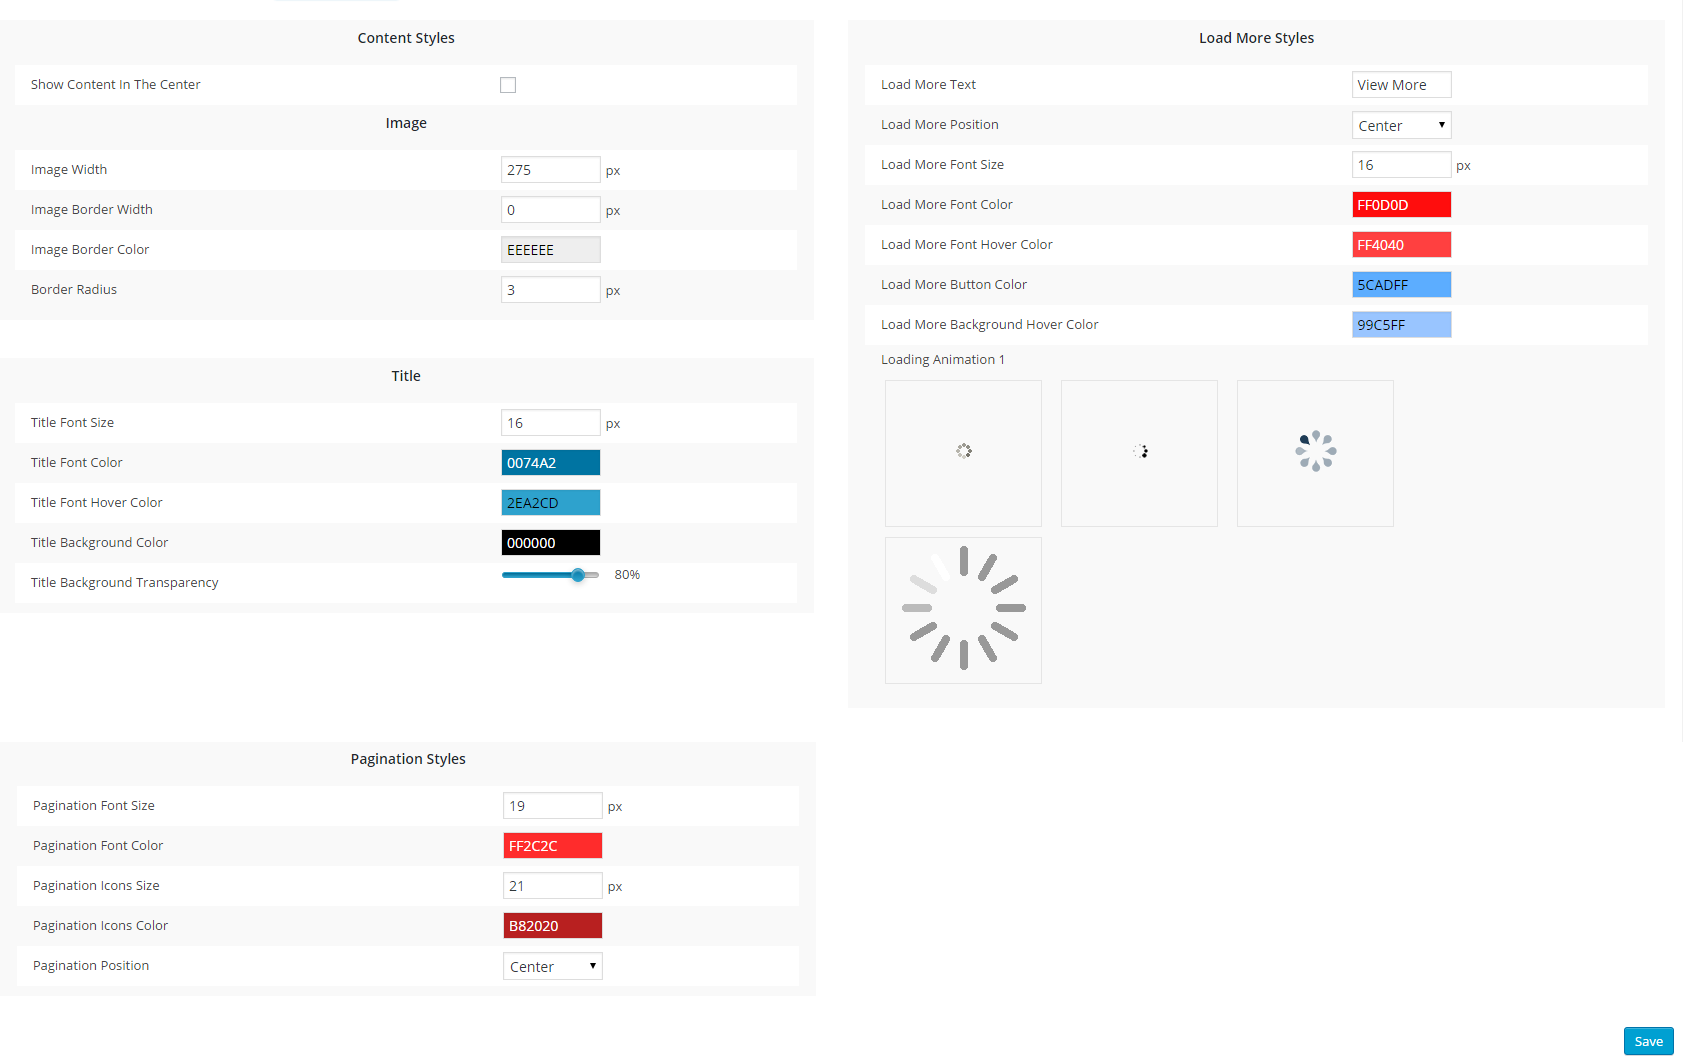
Task: Adjust the Title Background Transparency slider handle
Action: tap(578, 575)
